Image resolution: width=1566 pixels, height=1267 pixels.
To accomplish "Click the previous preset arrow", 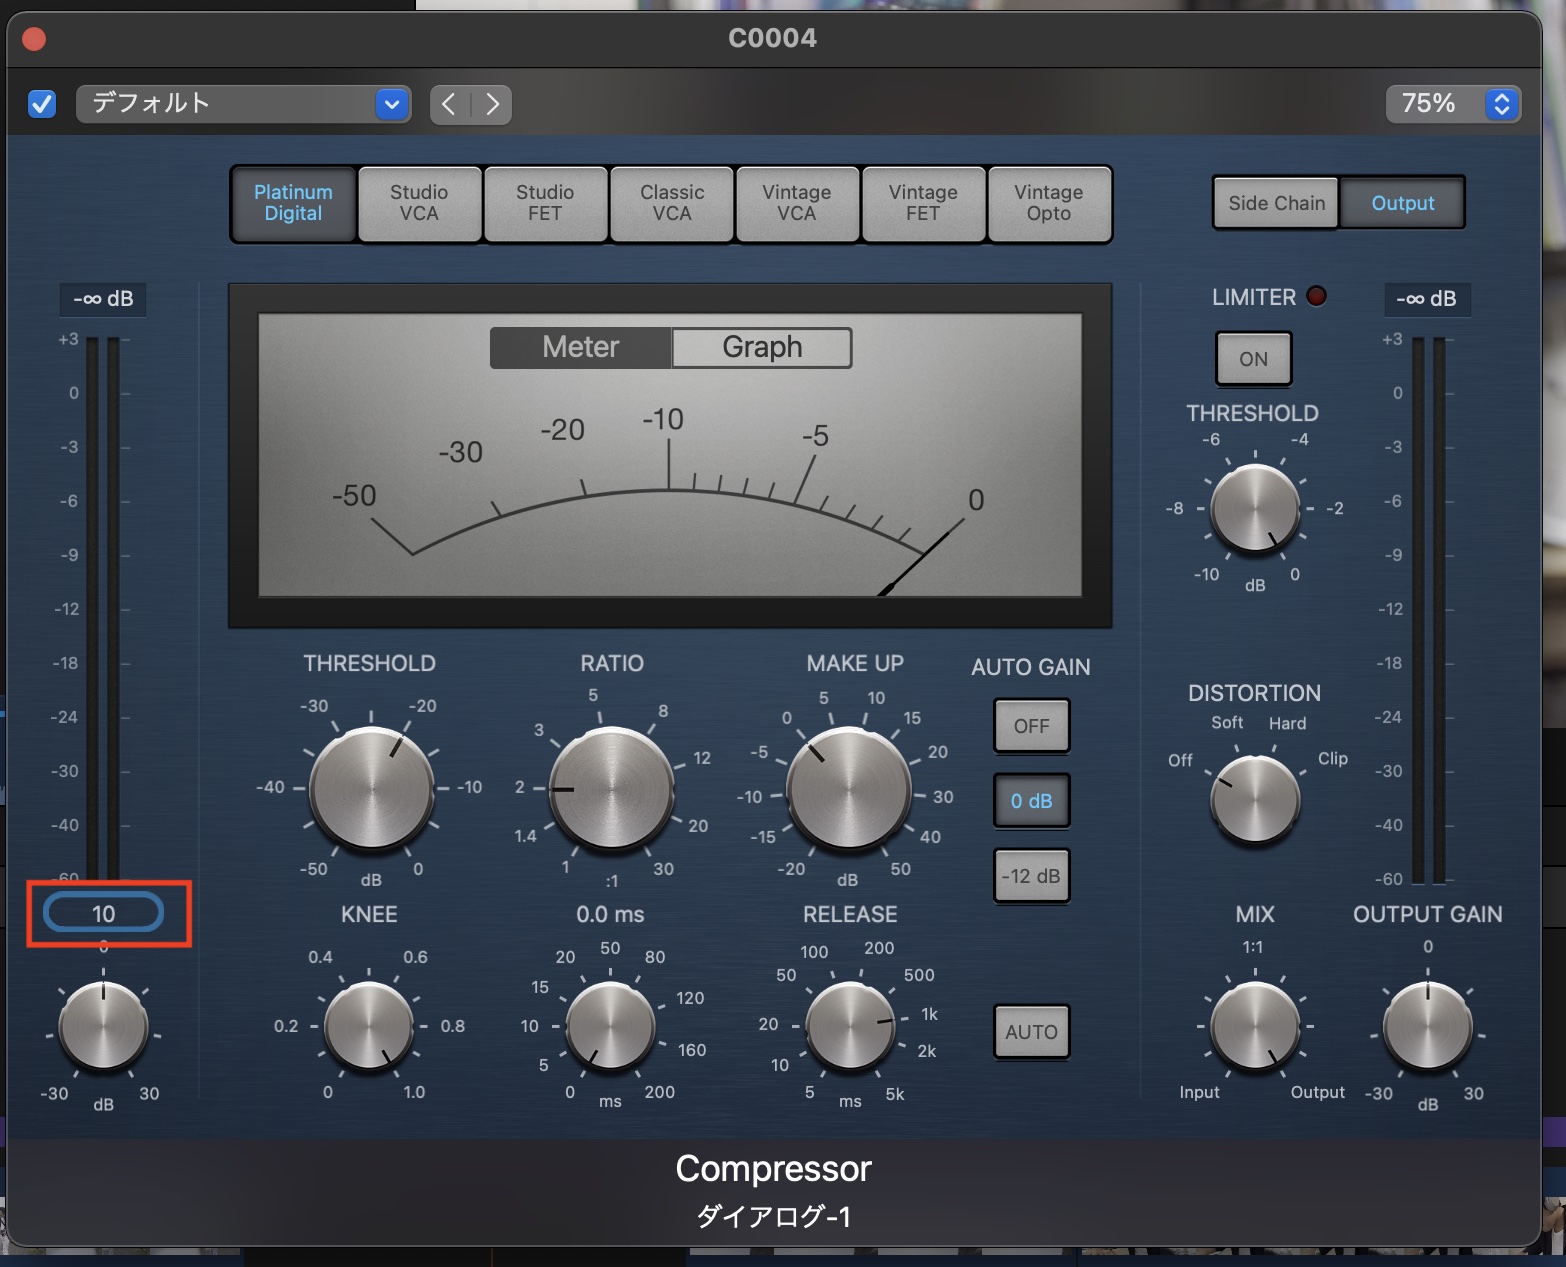I will (450, 104).
